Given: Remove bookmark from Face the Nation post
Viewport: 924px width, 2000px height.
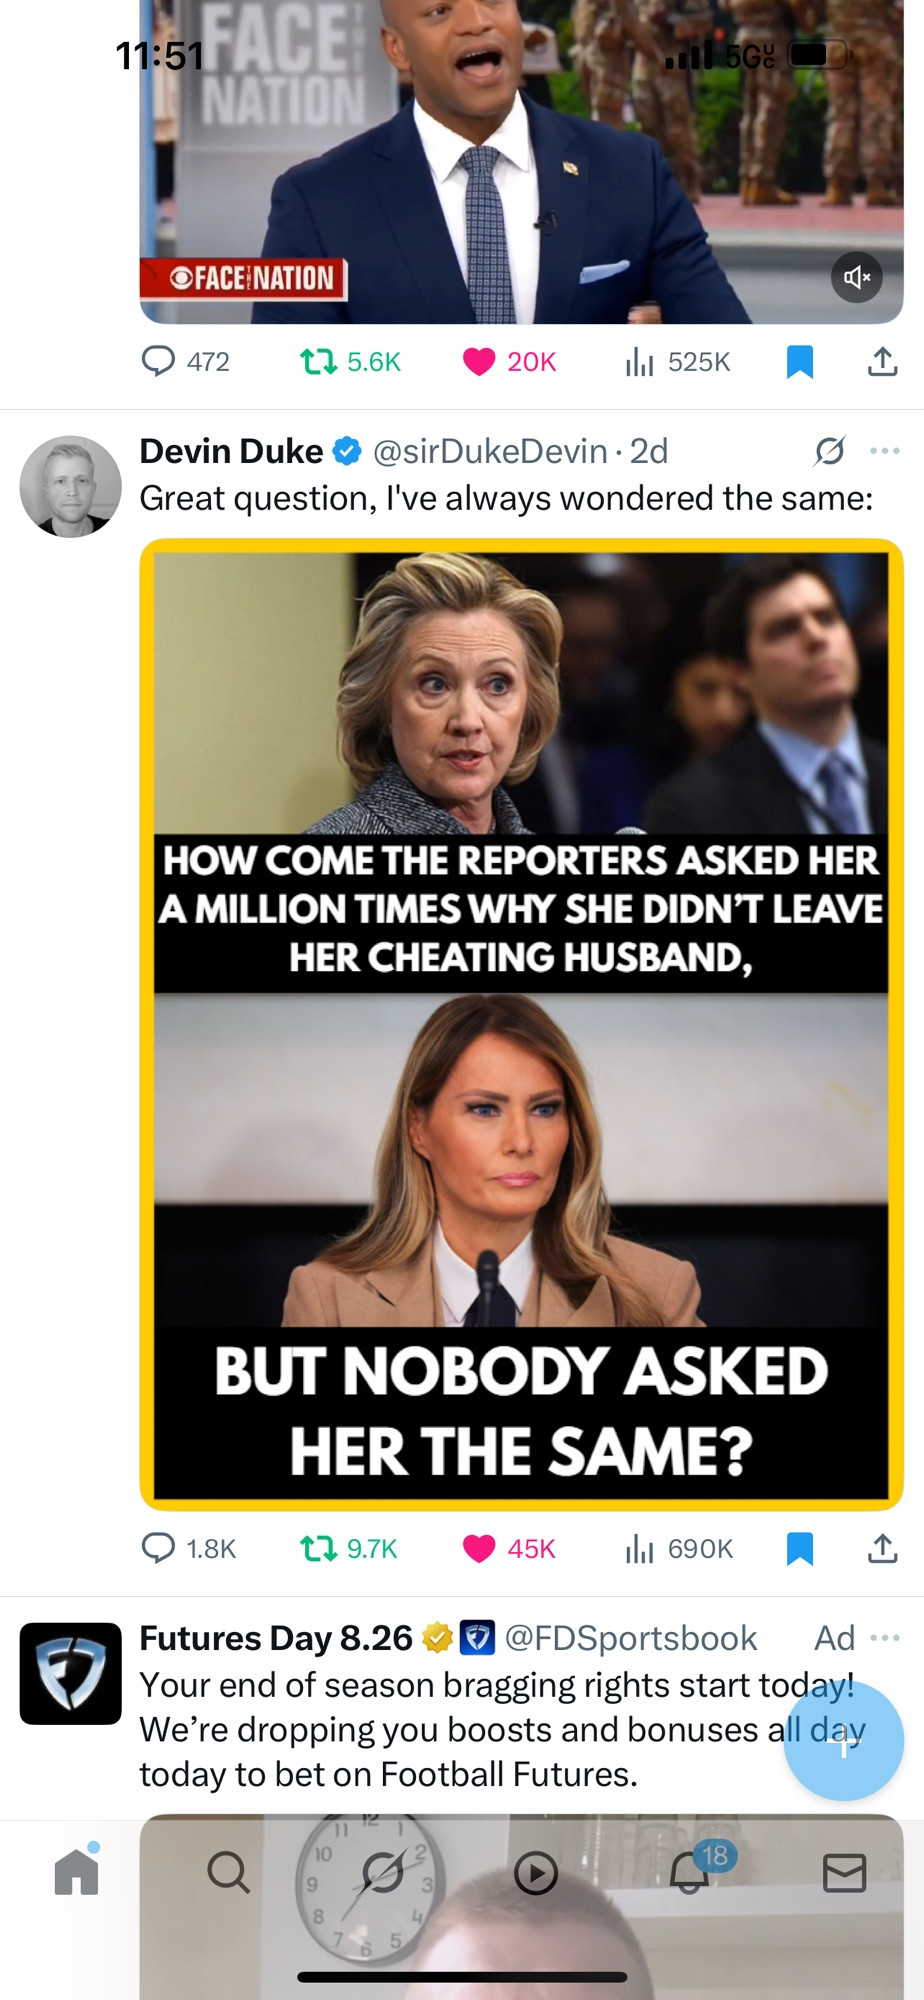Looking at the screenshot, I should coord(800,361).
